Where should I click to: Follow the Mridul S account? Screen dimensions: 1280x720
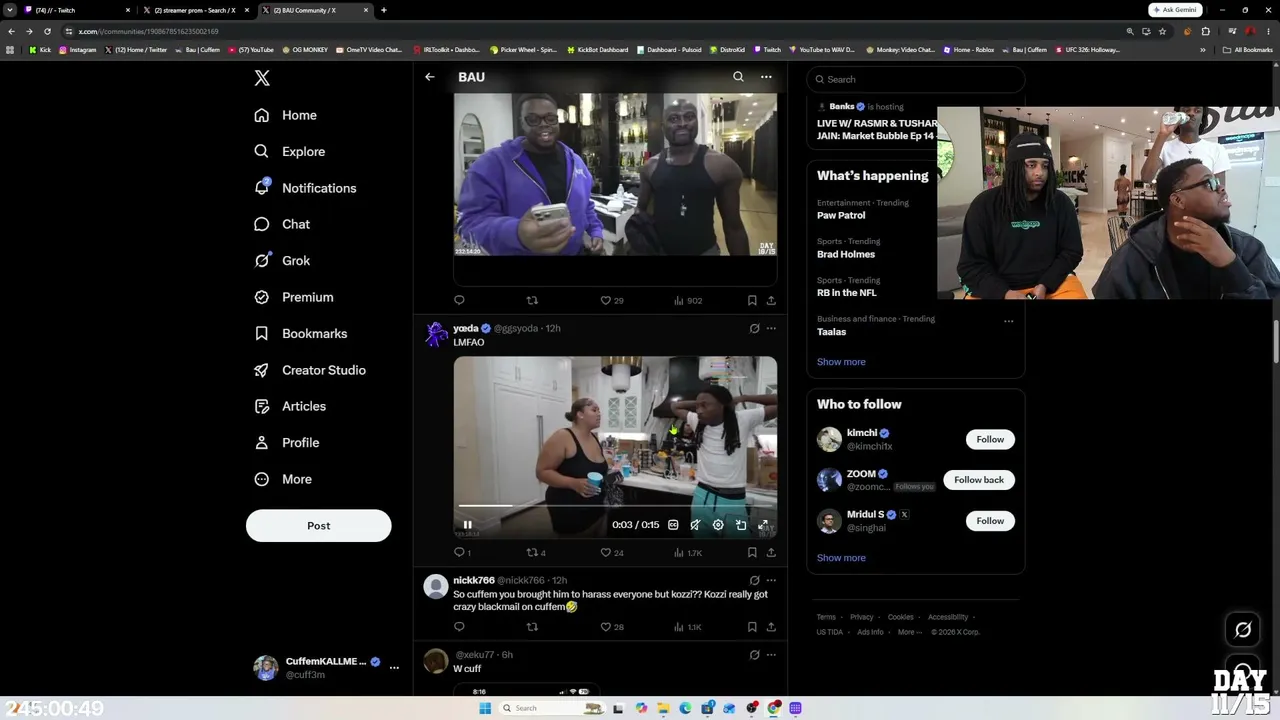coord(990,521)
